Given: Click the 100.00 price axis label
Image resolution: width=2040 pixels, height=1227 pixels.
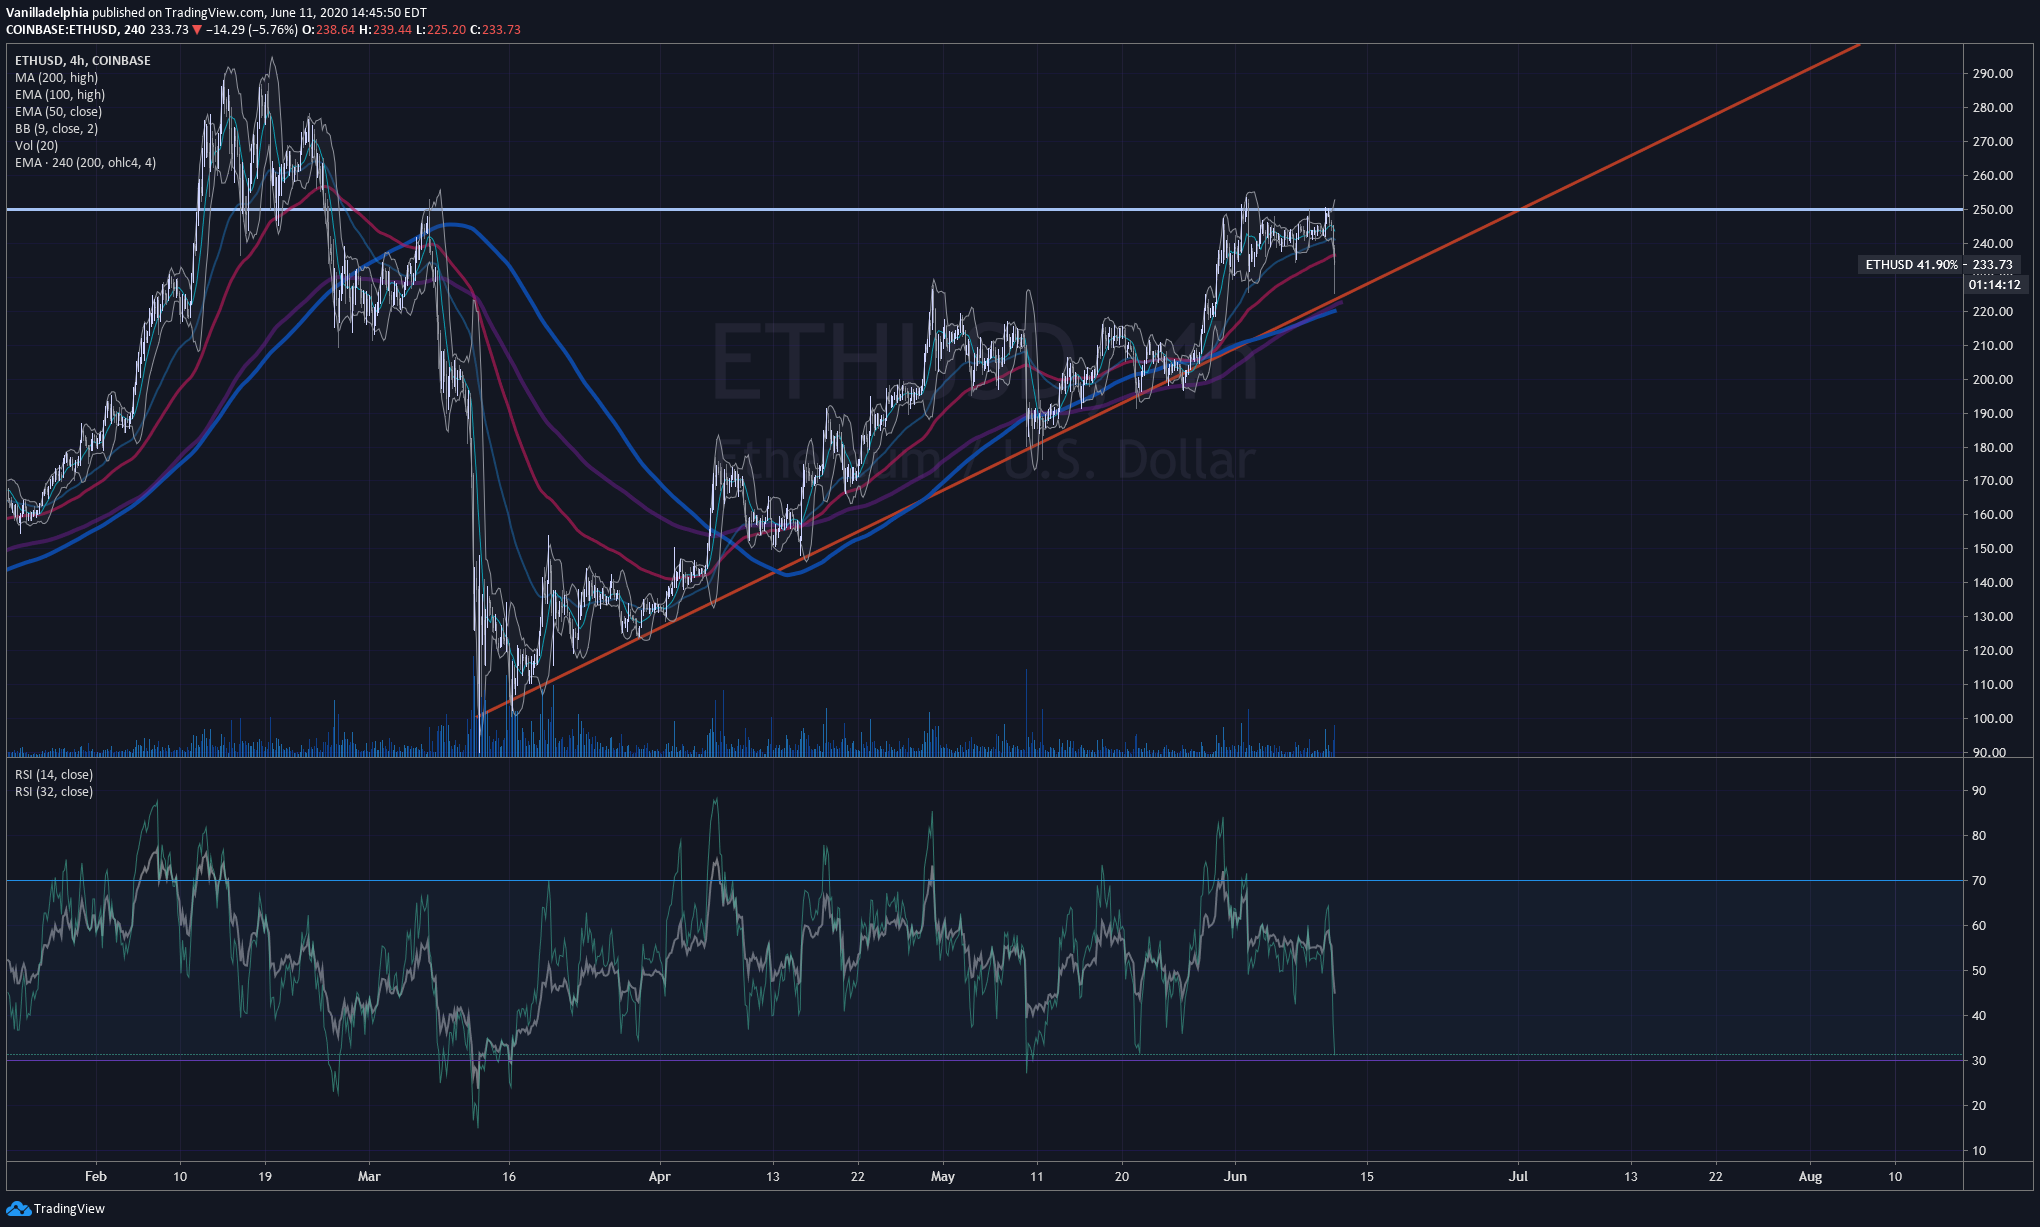Looking at the screenshot, I should click(1993, 719).
